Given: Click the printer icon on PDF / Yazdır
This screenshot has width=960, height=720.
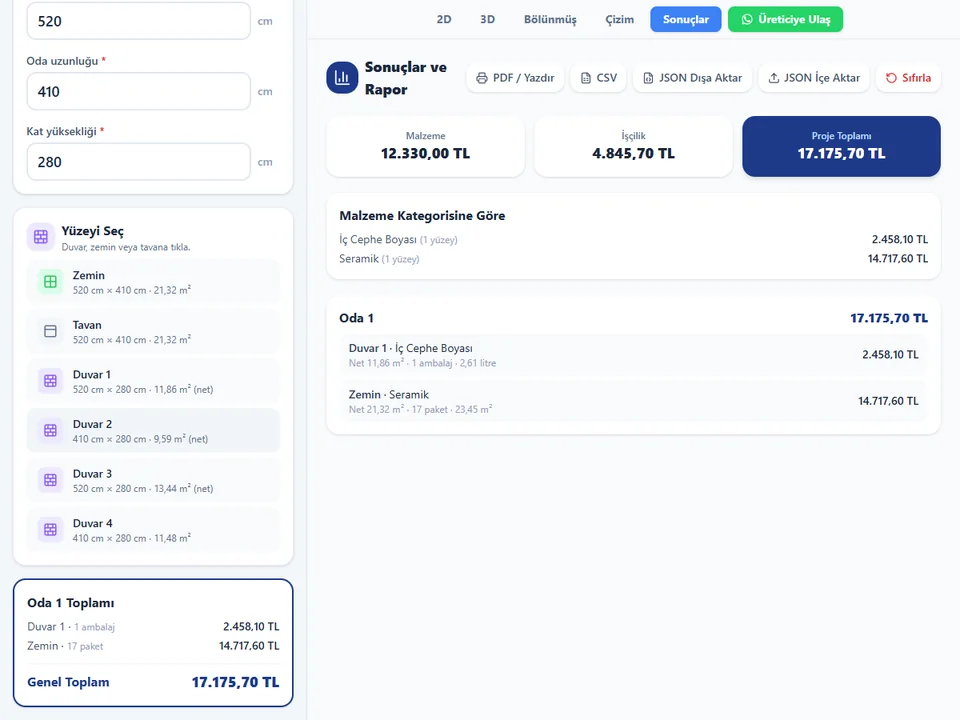Looking at the screenshot, I should 482,78.
